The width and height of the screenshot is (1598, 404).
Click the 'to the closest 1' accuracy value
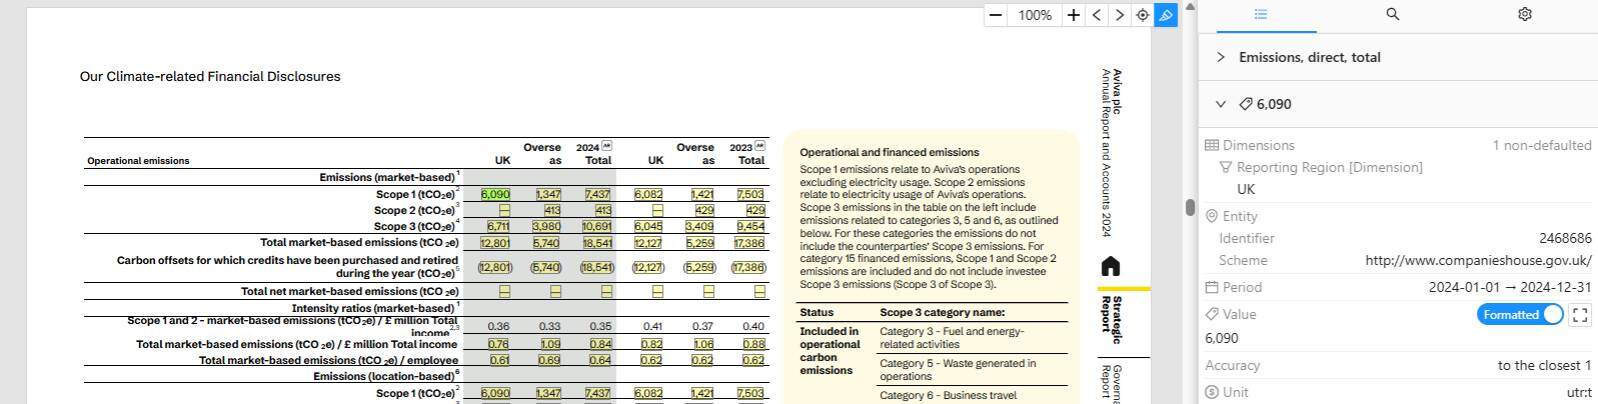point(1544,365)
